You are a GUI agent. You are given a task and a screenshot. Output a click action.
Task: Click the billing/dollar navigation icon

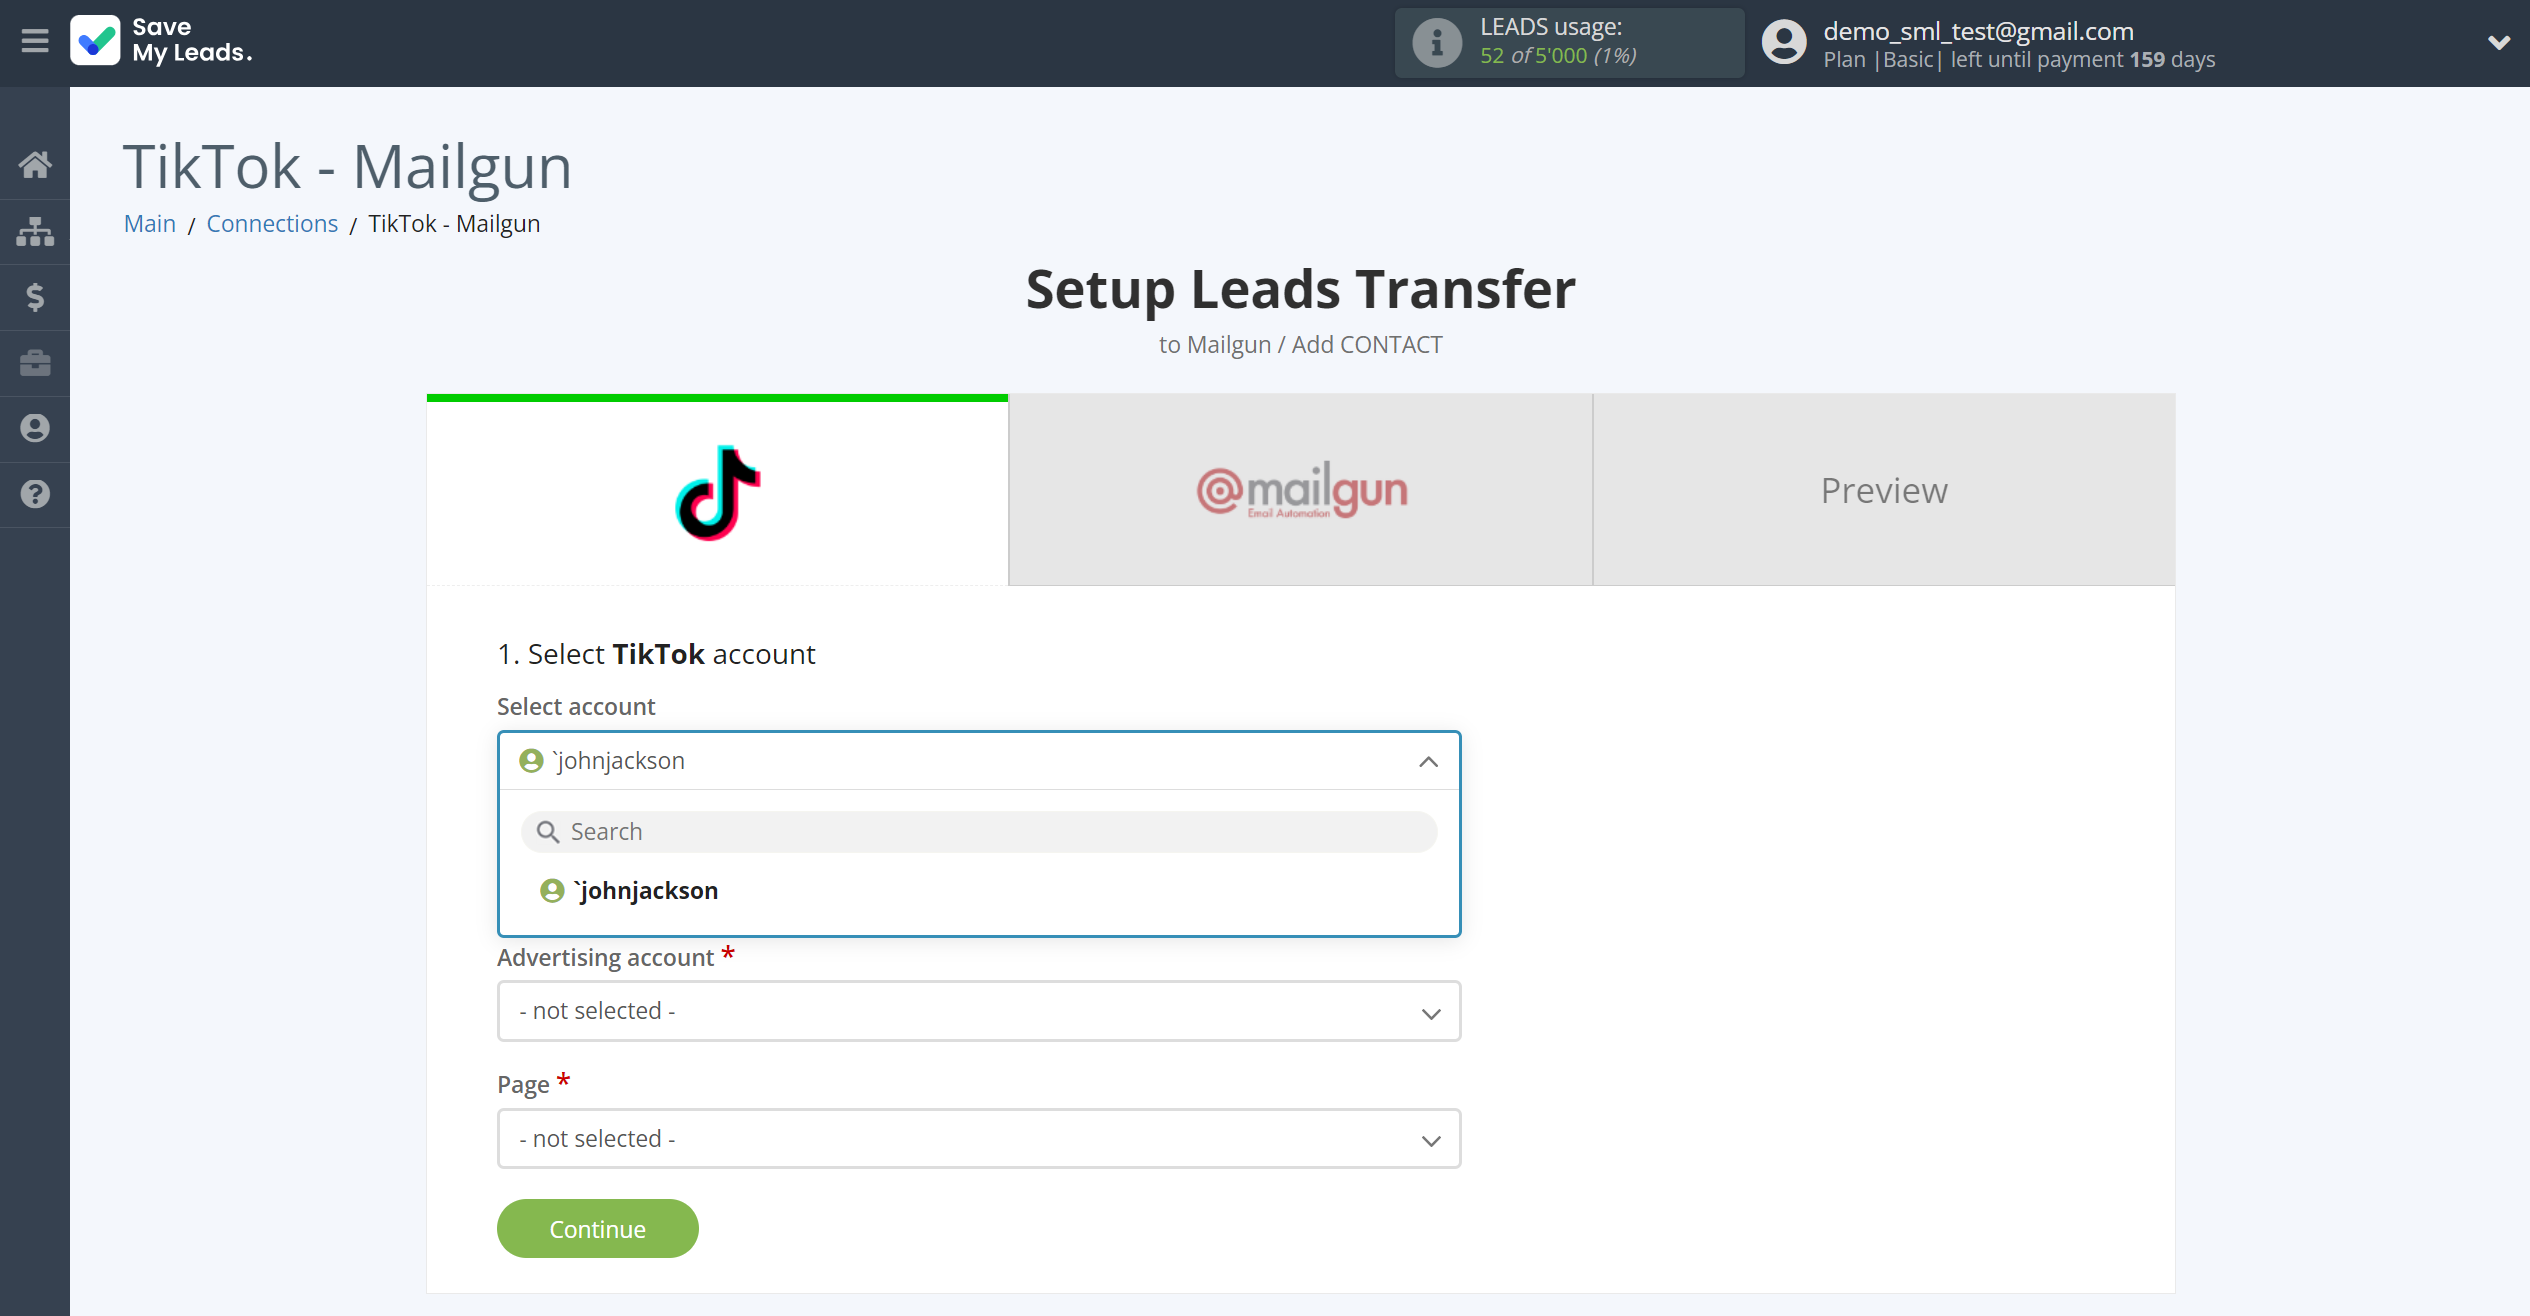coord(35,296)
